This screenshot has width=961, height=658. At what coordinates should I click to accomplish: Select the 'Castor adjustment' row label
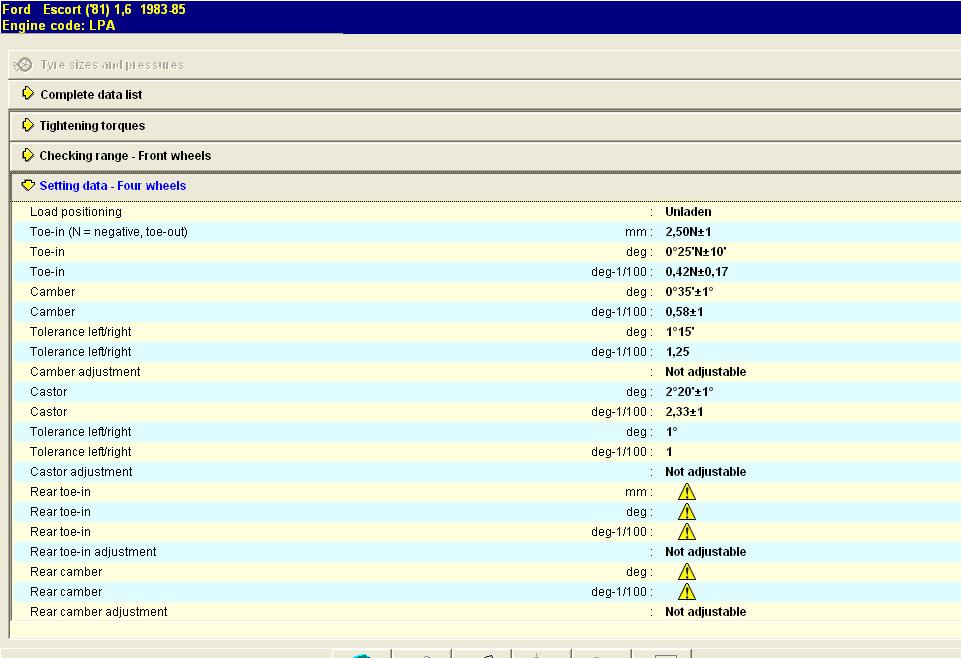[81, 472]
